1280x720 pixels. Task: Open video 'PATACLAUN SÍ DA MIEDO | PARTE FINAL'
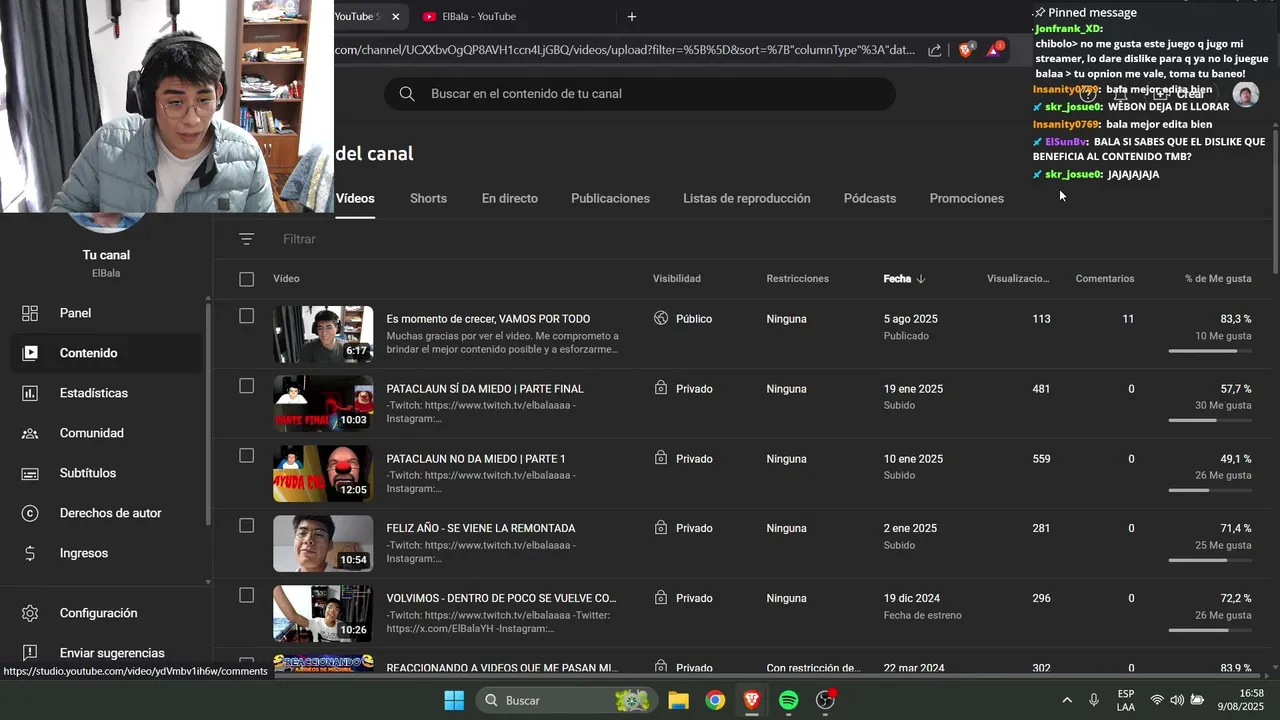485,389
